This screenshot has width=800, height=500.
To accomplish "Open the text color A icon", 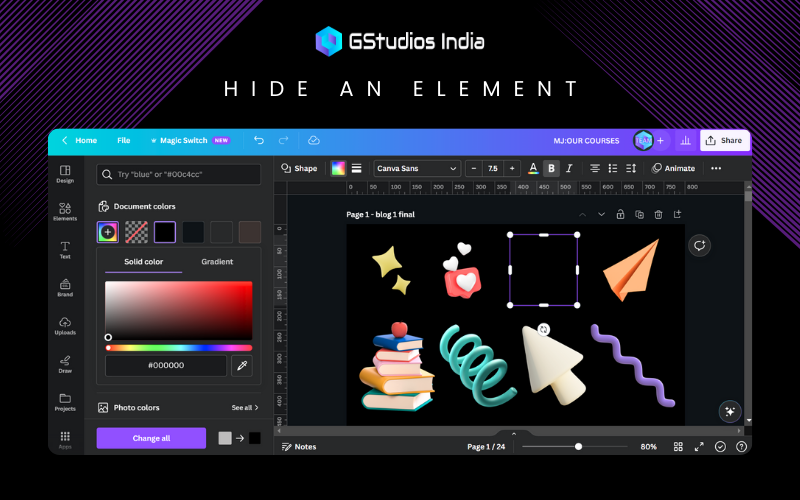I will [533, 168].
